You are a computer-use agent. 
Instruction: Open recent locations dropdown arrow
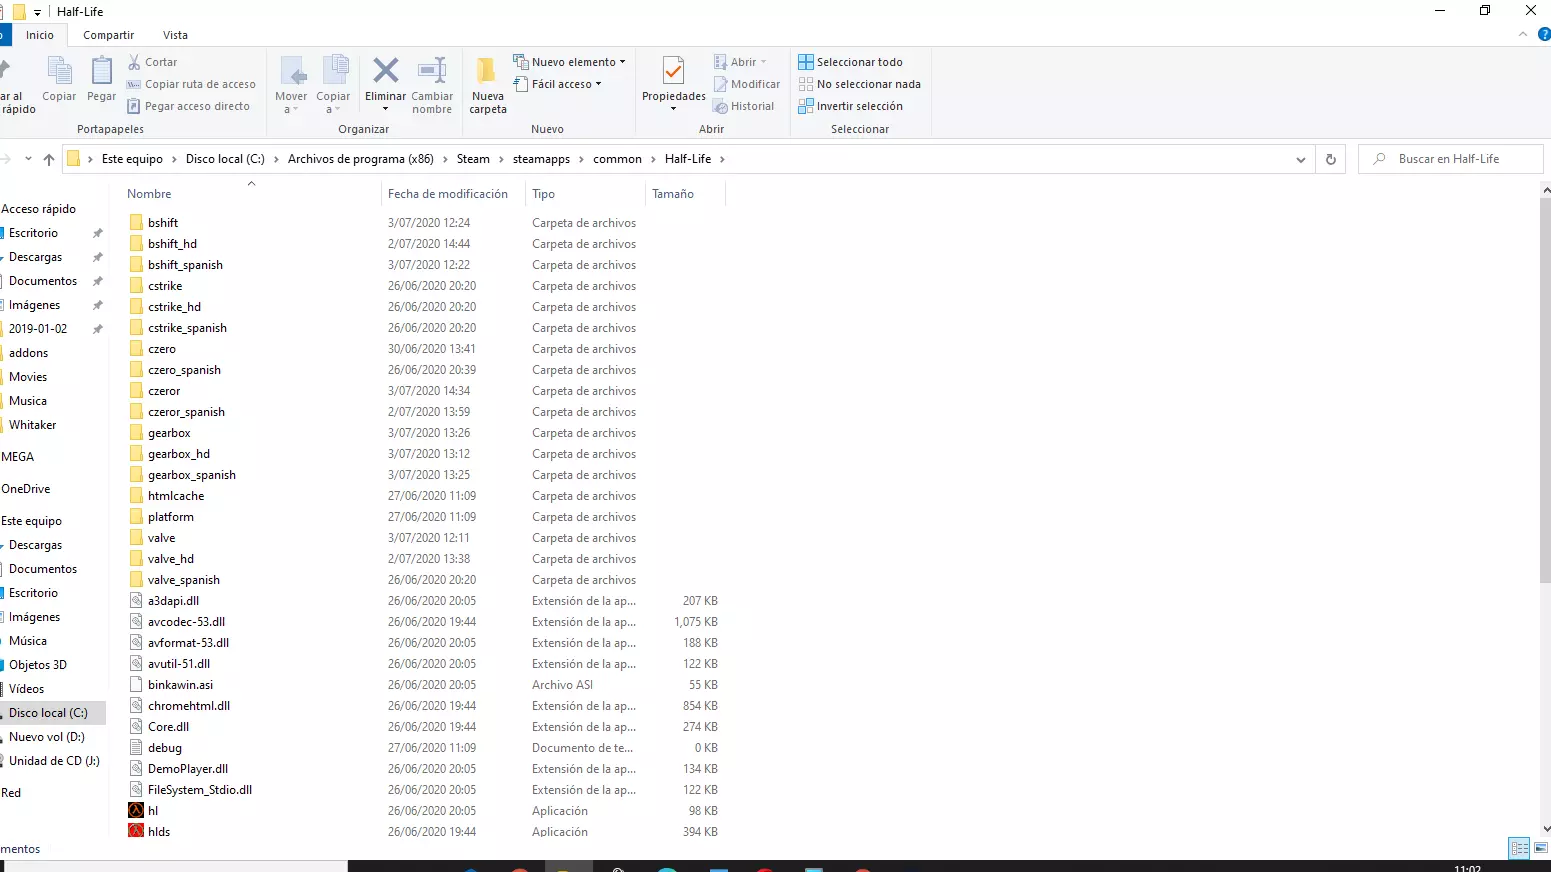[x=28, y=158]
